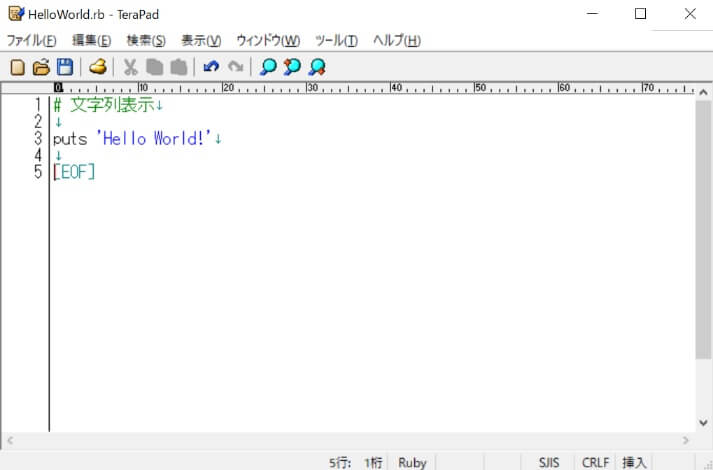The width and height of the screenshot is (713, 470).
Task: Click the horizontal scrollbar right arrow
Action: coord(686,440)
